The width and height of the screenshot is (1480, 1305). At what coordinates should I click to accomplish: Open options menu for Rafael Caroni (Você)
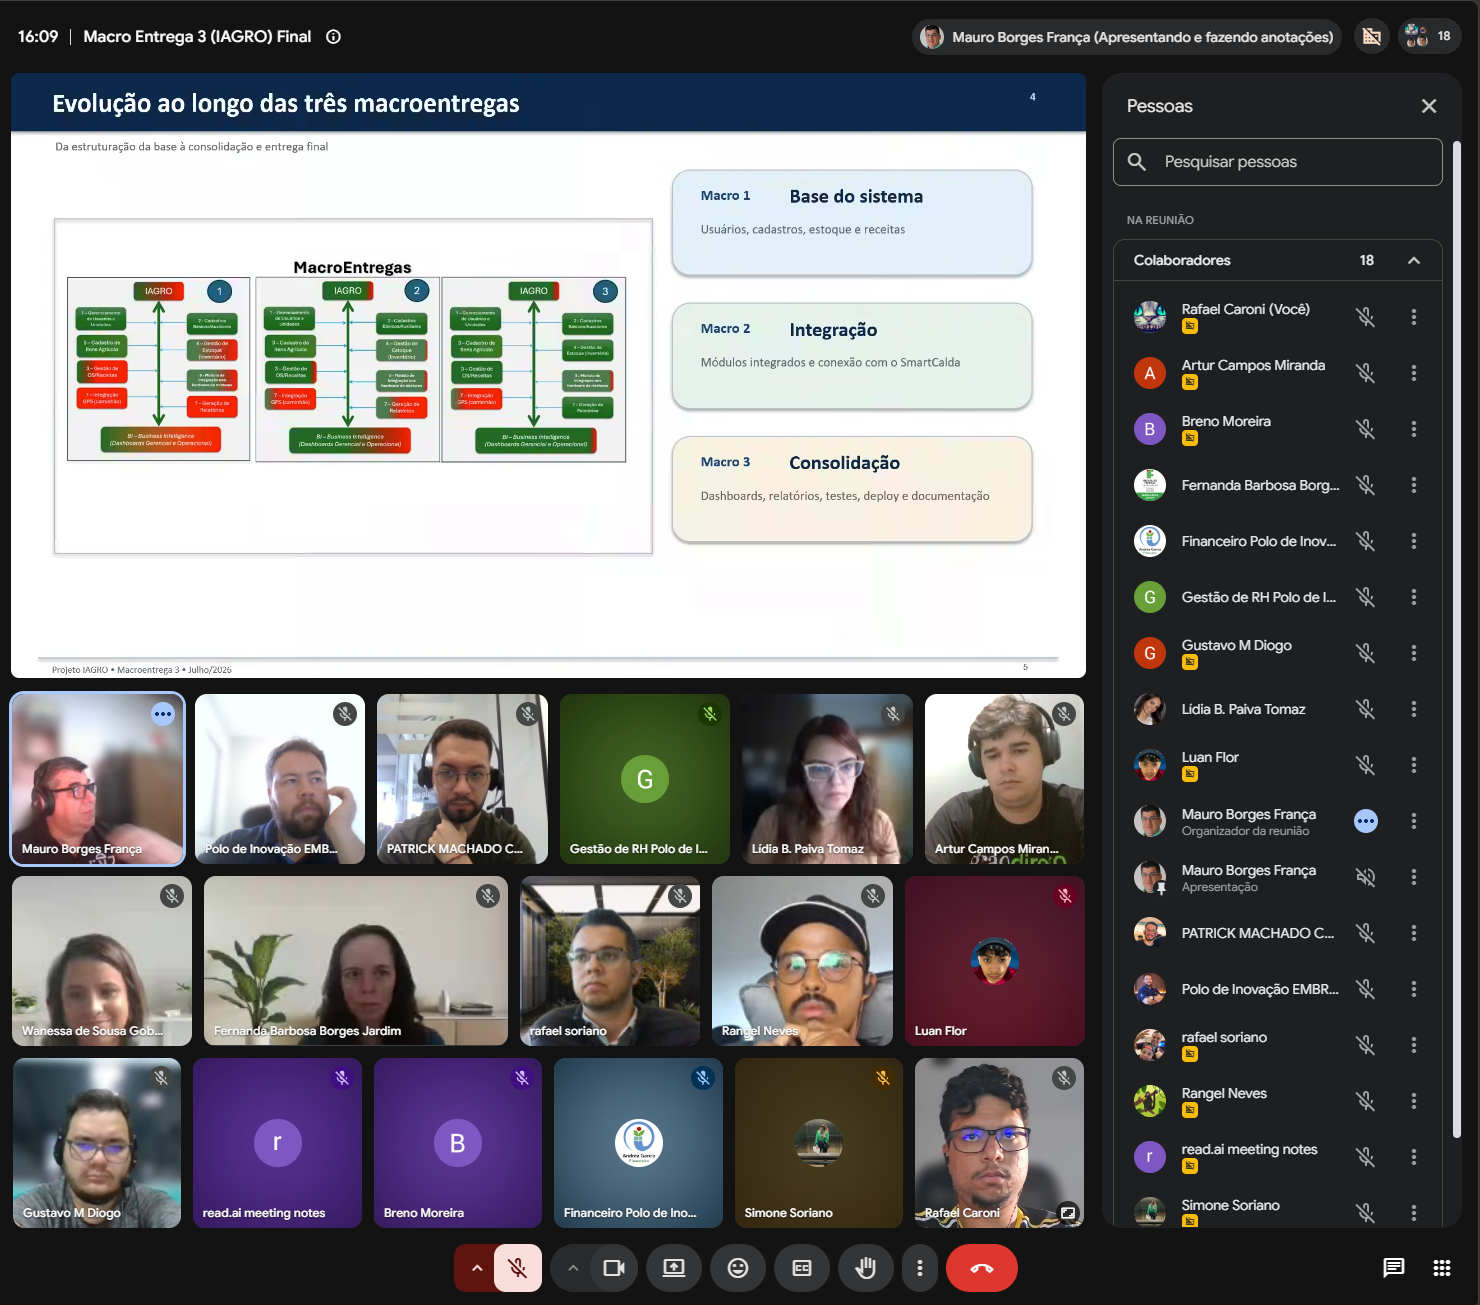[x=1414, y=317]
